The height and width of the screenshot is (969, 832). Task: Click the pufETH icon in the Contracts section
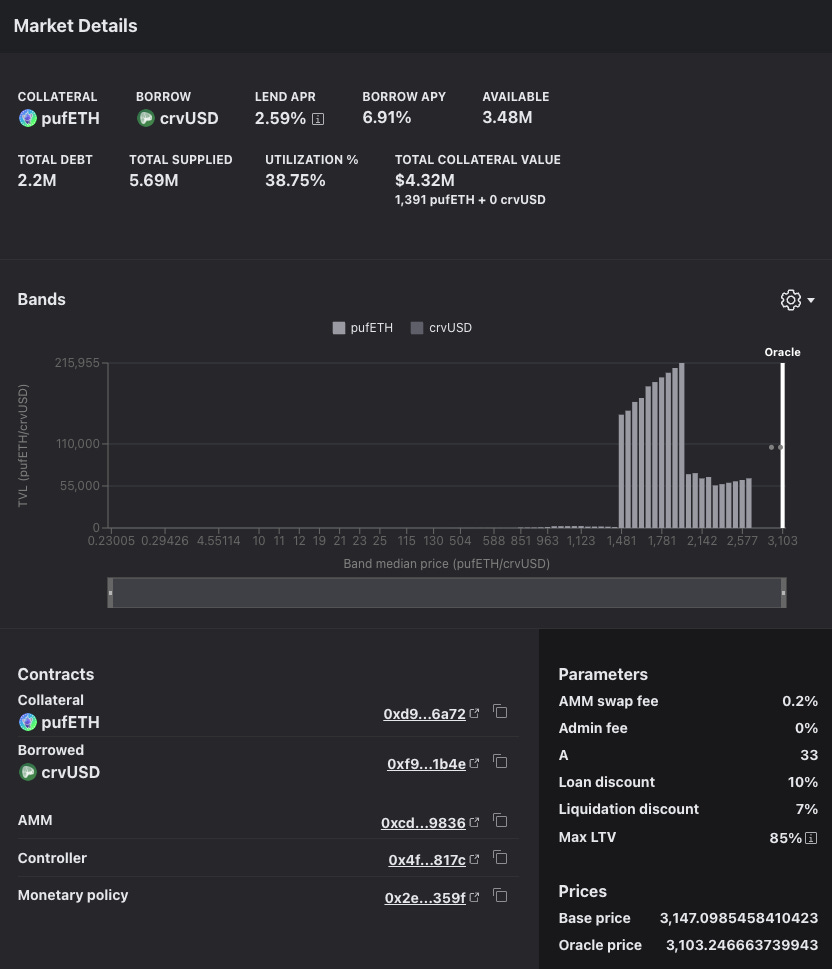coord(28,722)
